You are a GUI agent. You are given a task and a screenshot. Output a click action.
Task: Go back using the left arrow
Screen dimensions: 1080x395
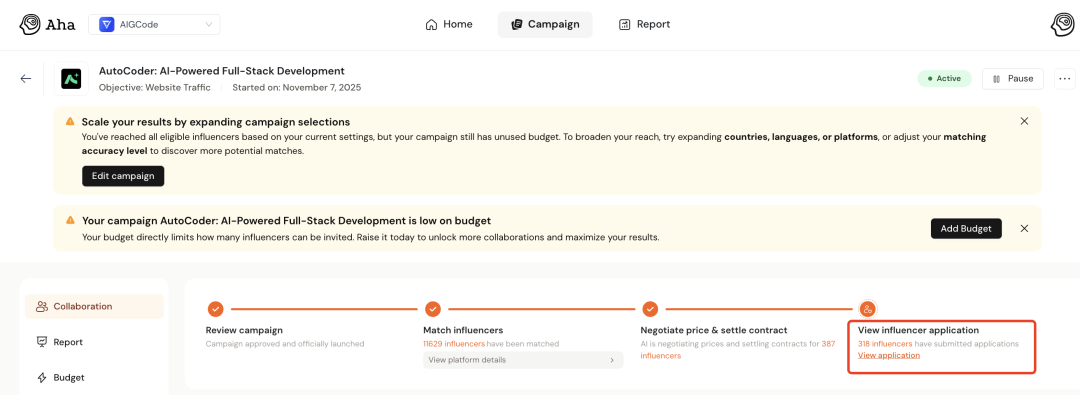click(26, 79)
